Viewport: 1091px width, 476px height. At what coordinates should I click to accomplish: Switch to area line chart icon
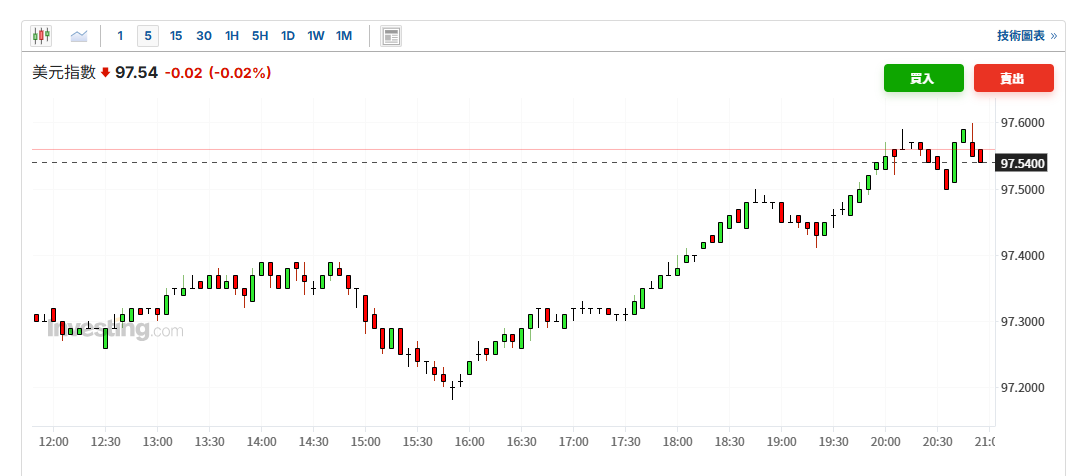(x=79, y=35)
